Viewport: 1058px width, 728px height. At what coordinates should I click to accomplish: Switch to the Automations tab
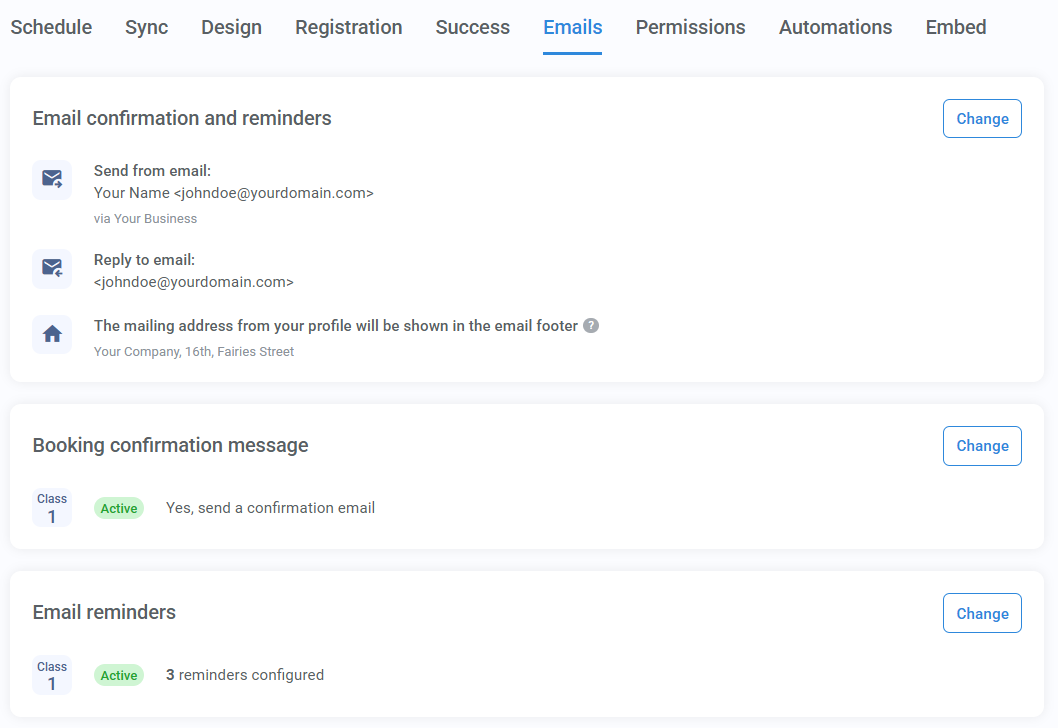click(835, 27)
